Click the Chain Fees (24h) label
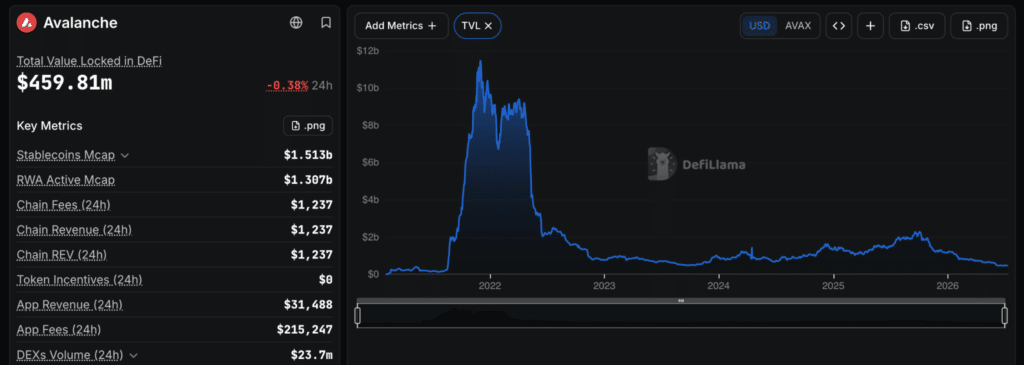Image resolution: width=1024 pixels, height=365 pixels. click(x=63, y=205)
